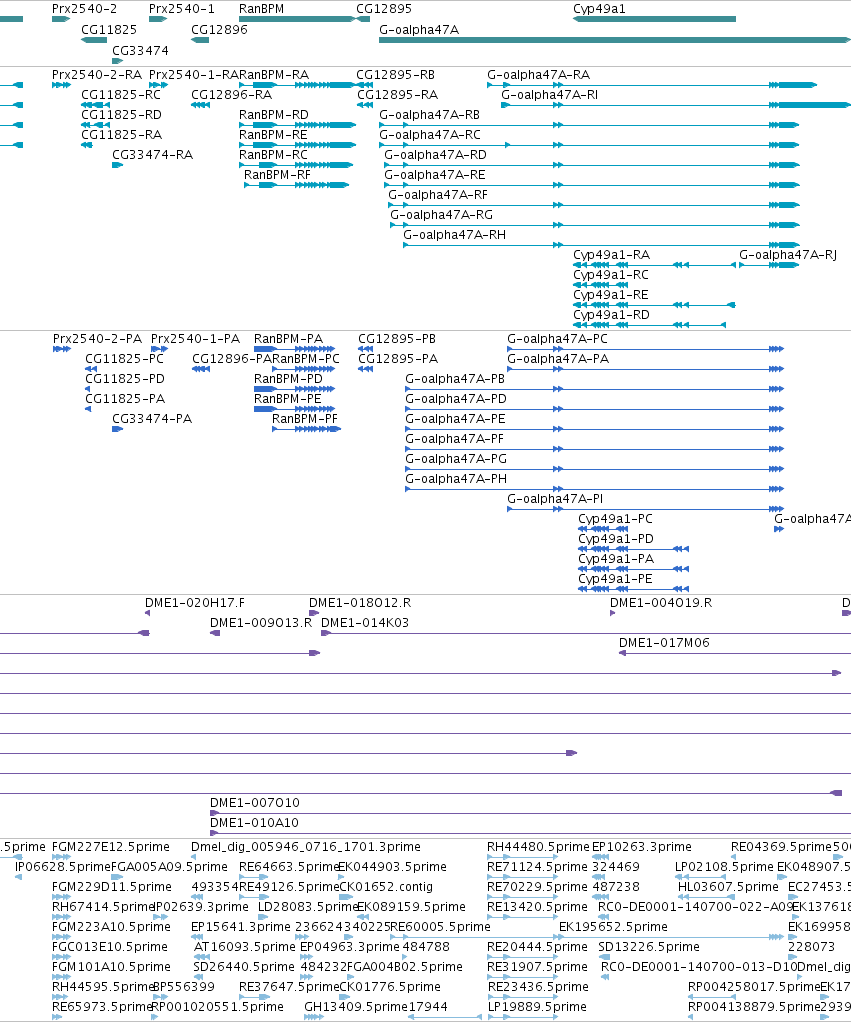
Task: Open transcript CG33474-RA
Action: click(152, 154)
